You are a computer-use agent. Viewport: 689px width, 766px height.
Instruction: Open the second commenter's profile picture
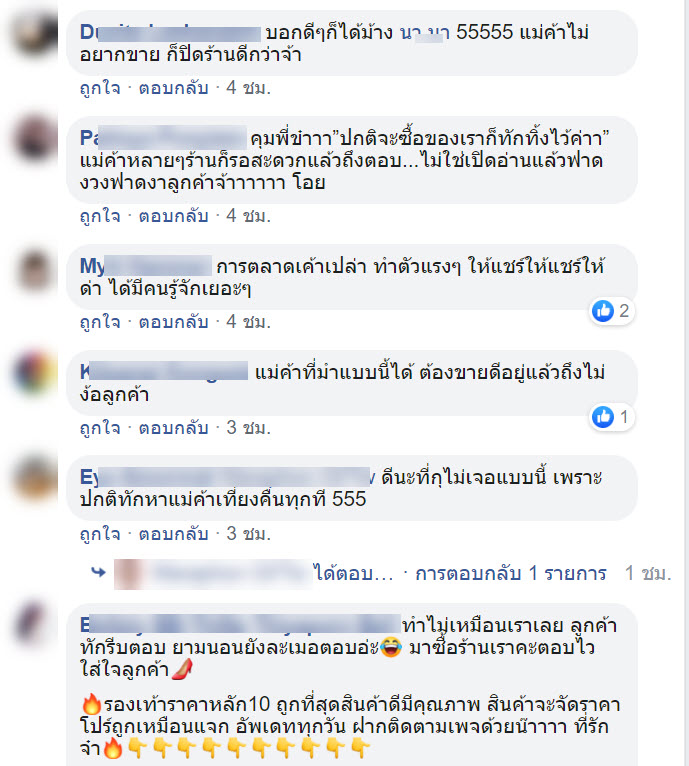(36, 139)
